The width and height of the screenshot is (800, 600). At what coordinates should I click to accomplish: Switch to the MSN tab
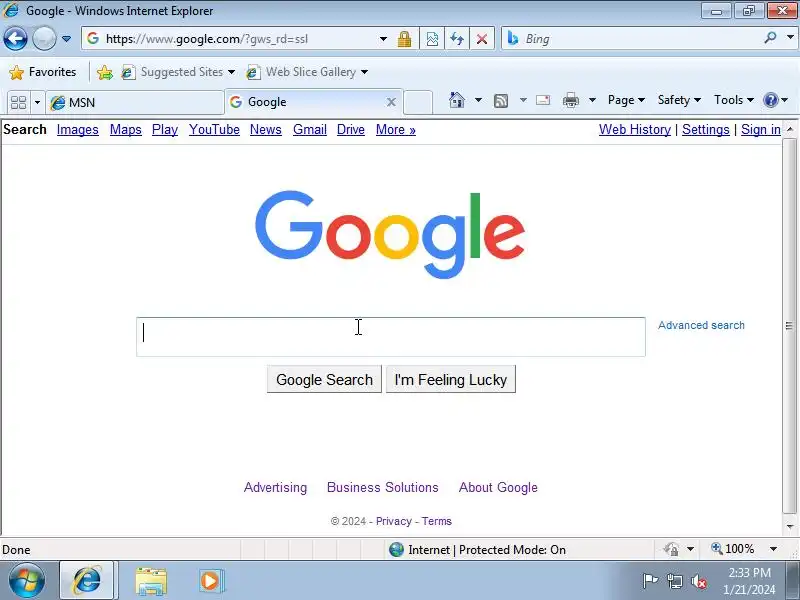135,103
